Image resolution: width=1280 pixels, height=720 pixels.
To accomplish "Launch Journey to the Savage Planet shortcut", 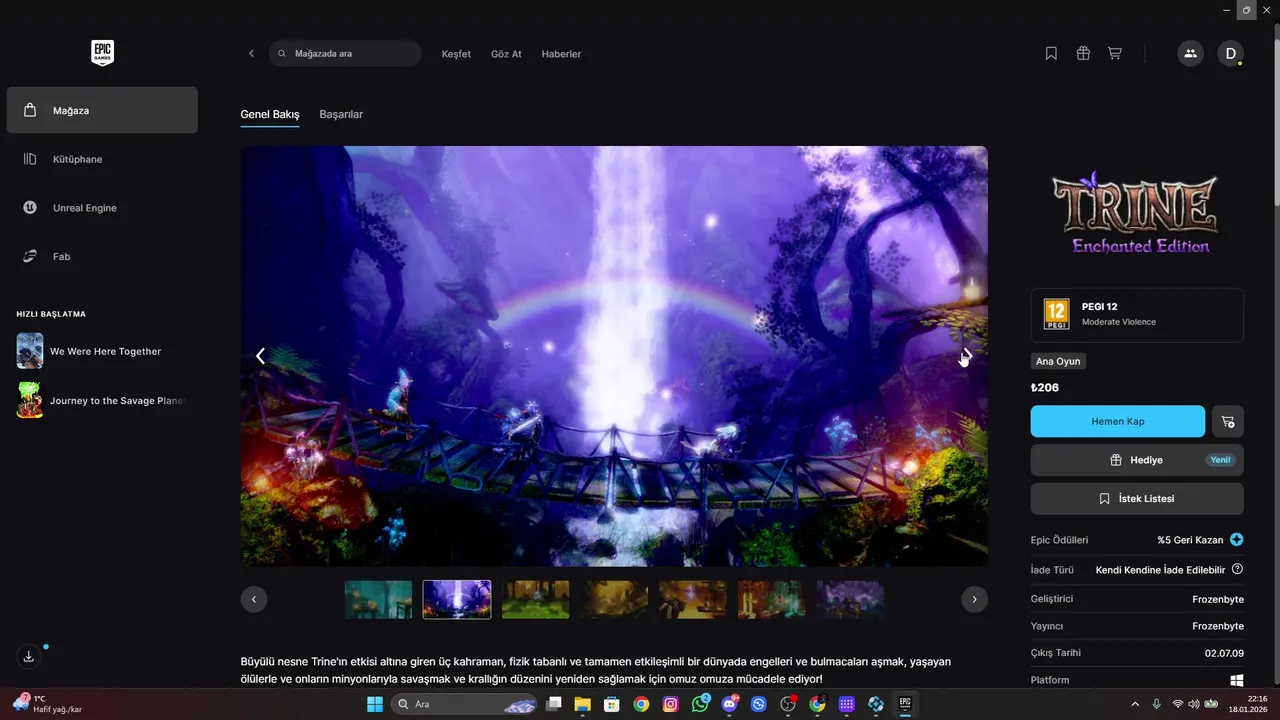I will click(102, 400).
